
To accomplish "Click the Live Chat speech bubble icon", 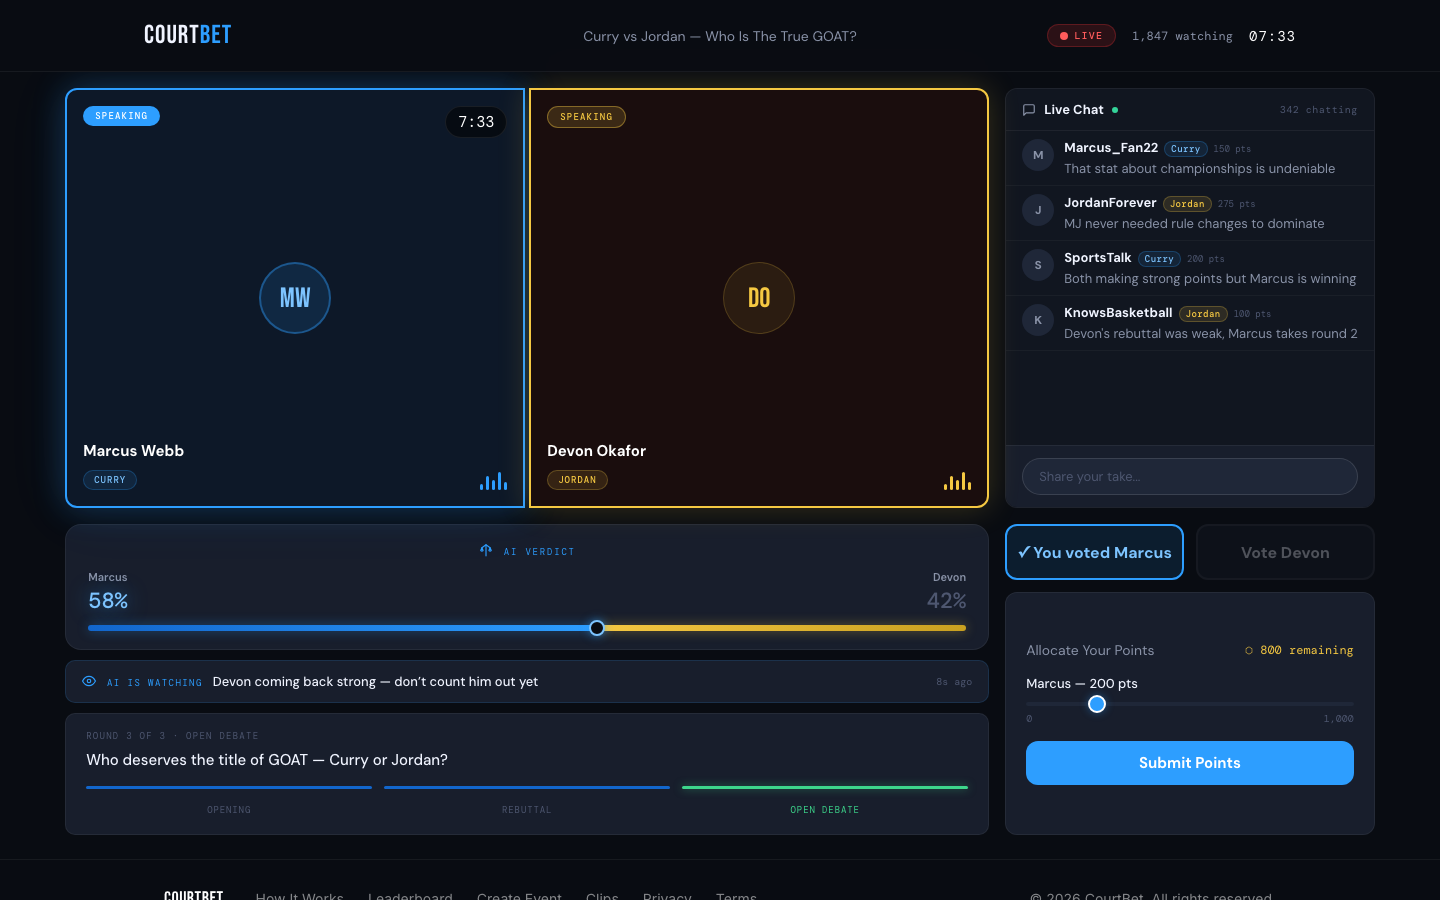I will (1029, 110).
